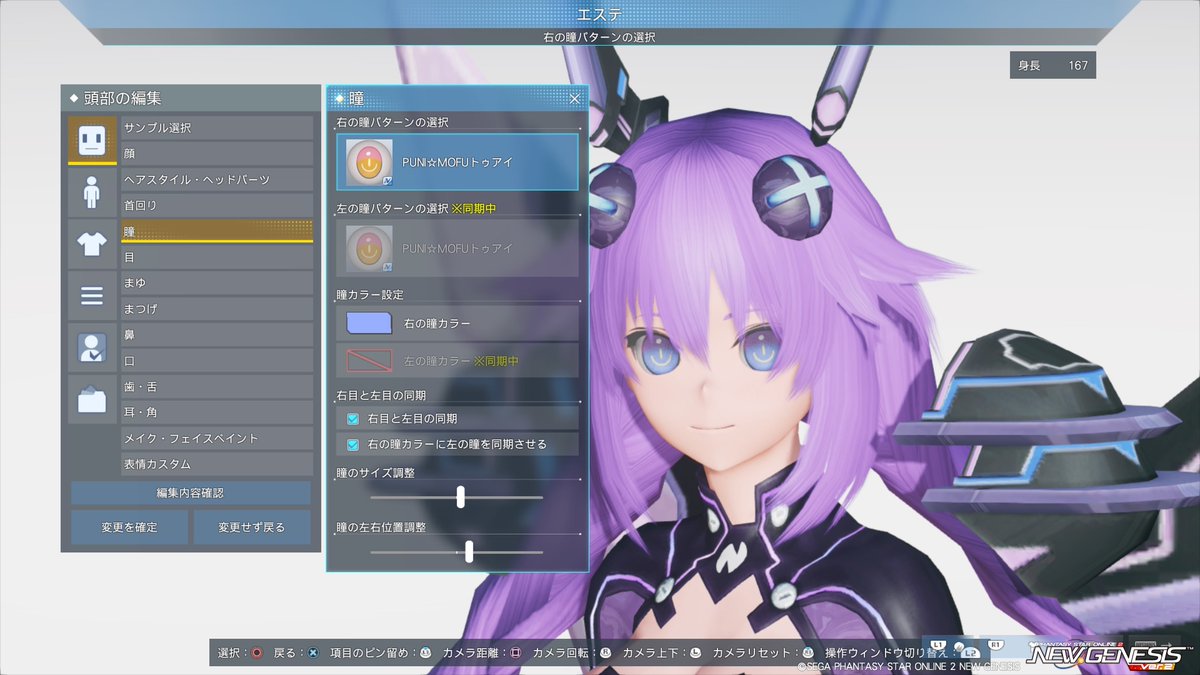
Task: Click the 頭部の編集 panel header
Action: click(190, 98)
